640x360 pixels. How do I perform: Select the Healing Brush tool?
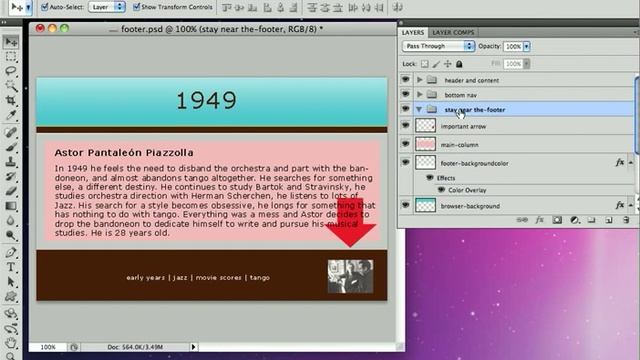click(11, 132)
